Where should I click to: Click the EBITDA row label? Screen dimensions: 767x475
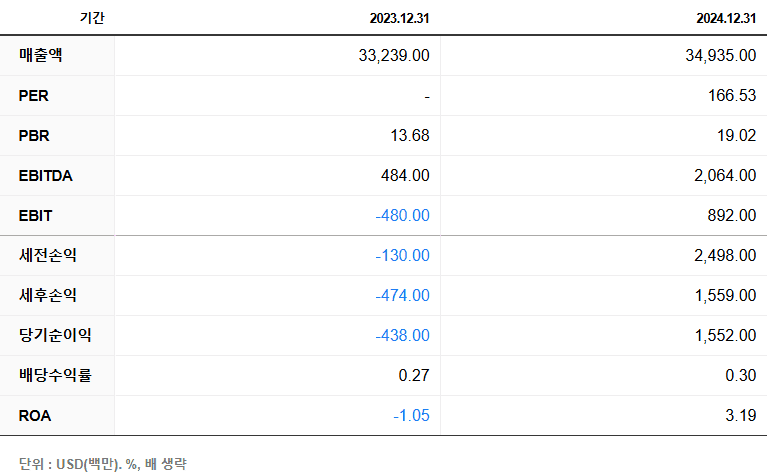(45, 176)
